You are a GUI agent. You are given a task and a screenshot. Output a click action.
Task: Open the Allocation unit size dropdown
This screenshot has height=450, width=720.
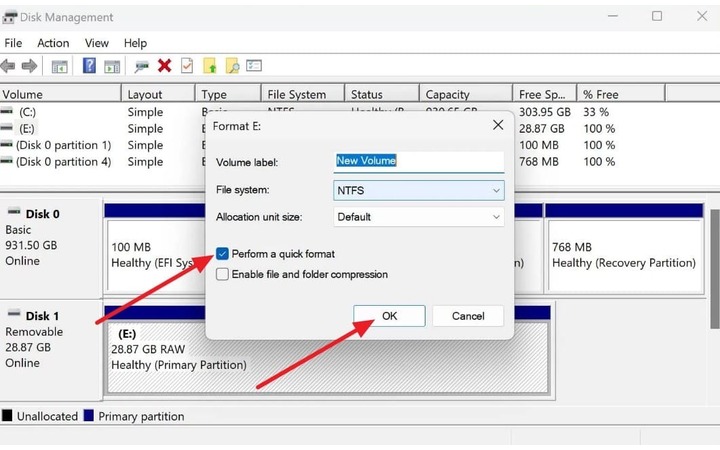click(419, 217)
